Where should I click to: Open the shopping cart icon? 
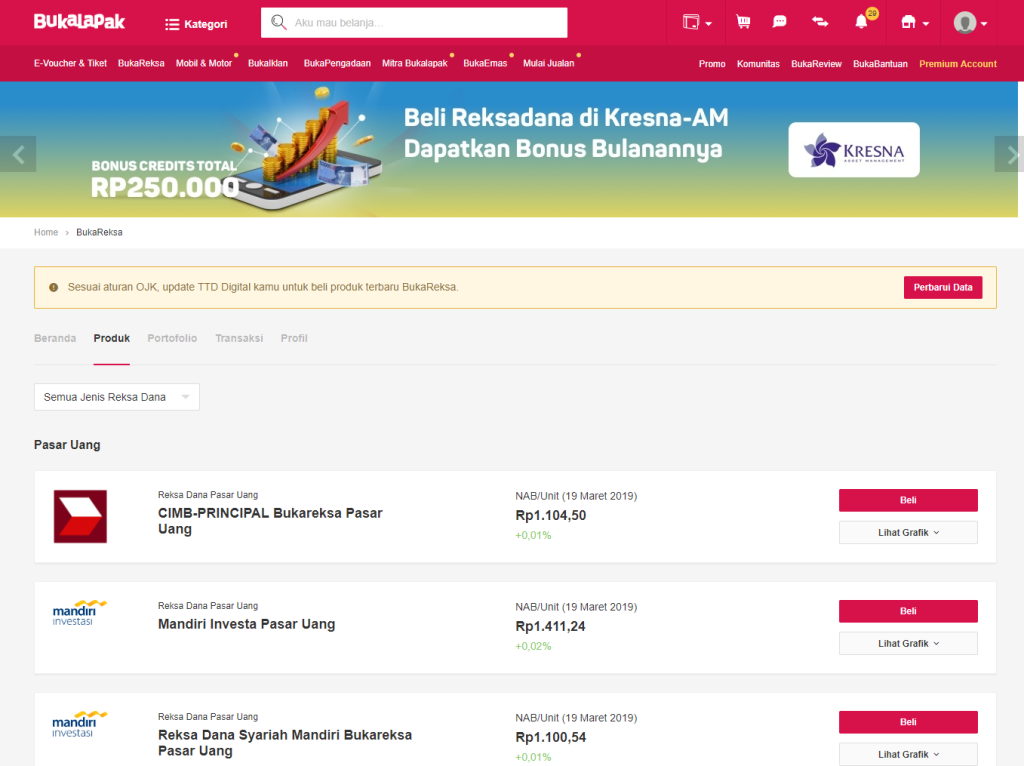coord(743,22)
